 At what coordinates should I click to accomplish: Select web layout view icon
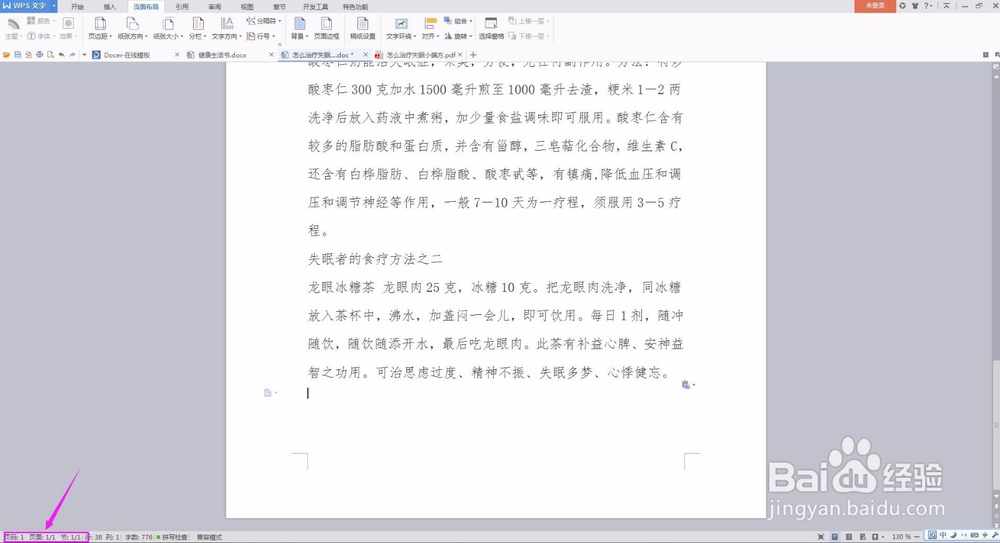click(x=863, y=537)
